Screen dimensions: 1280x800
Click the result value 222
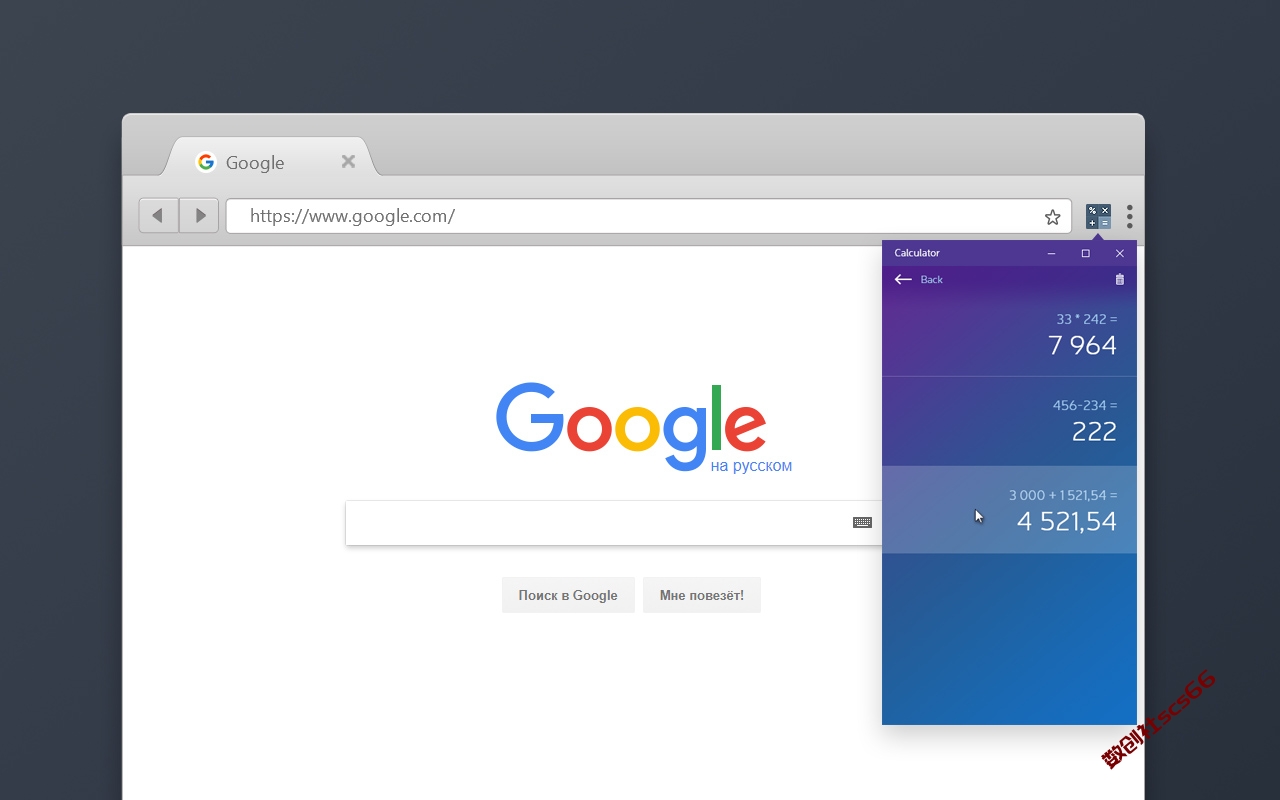pos(1094,432)
